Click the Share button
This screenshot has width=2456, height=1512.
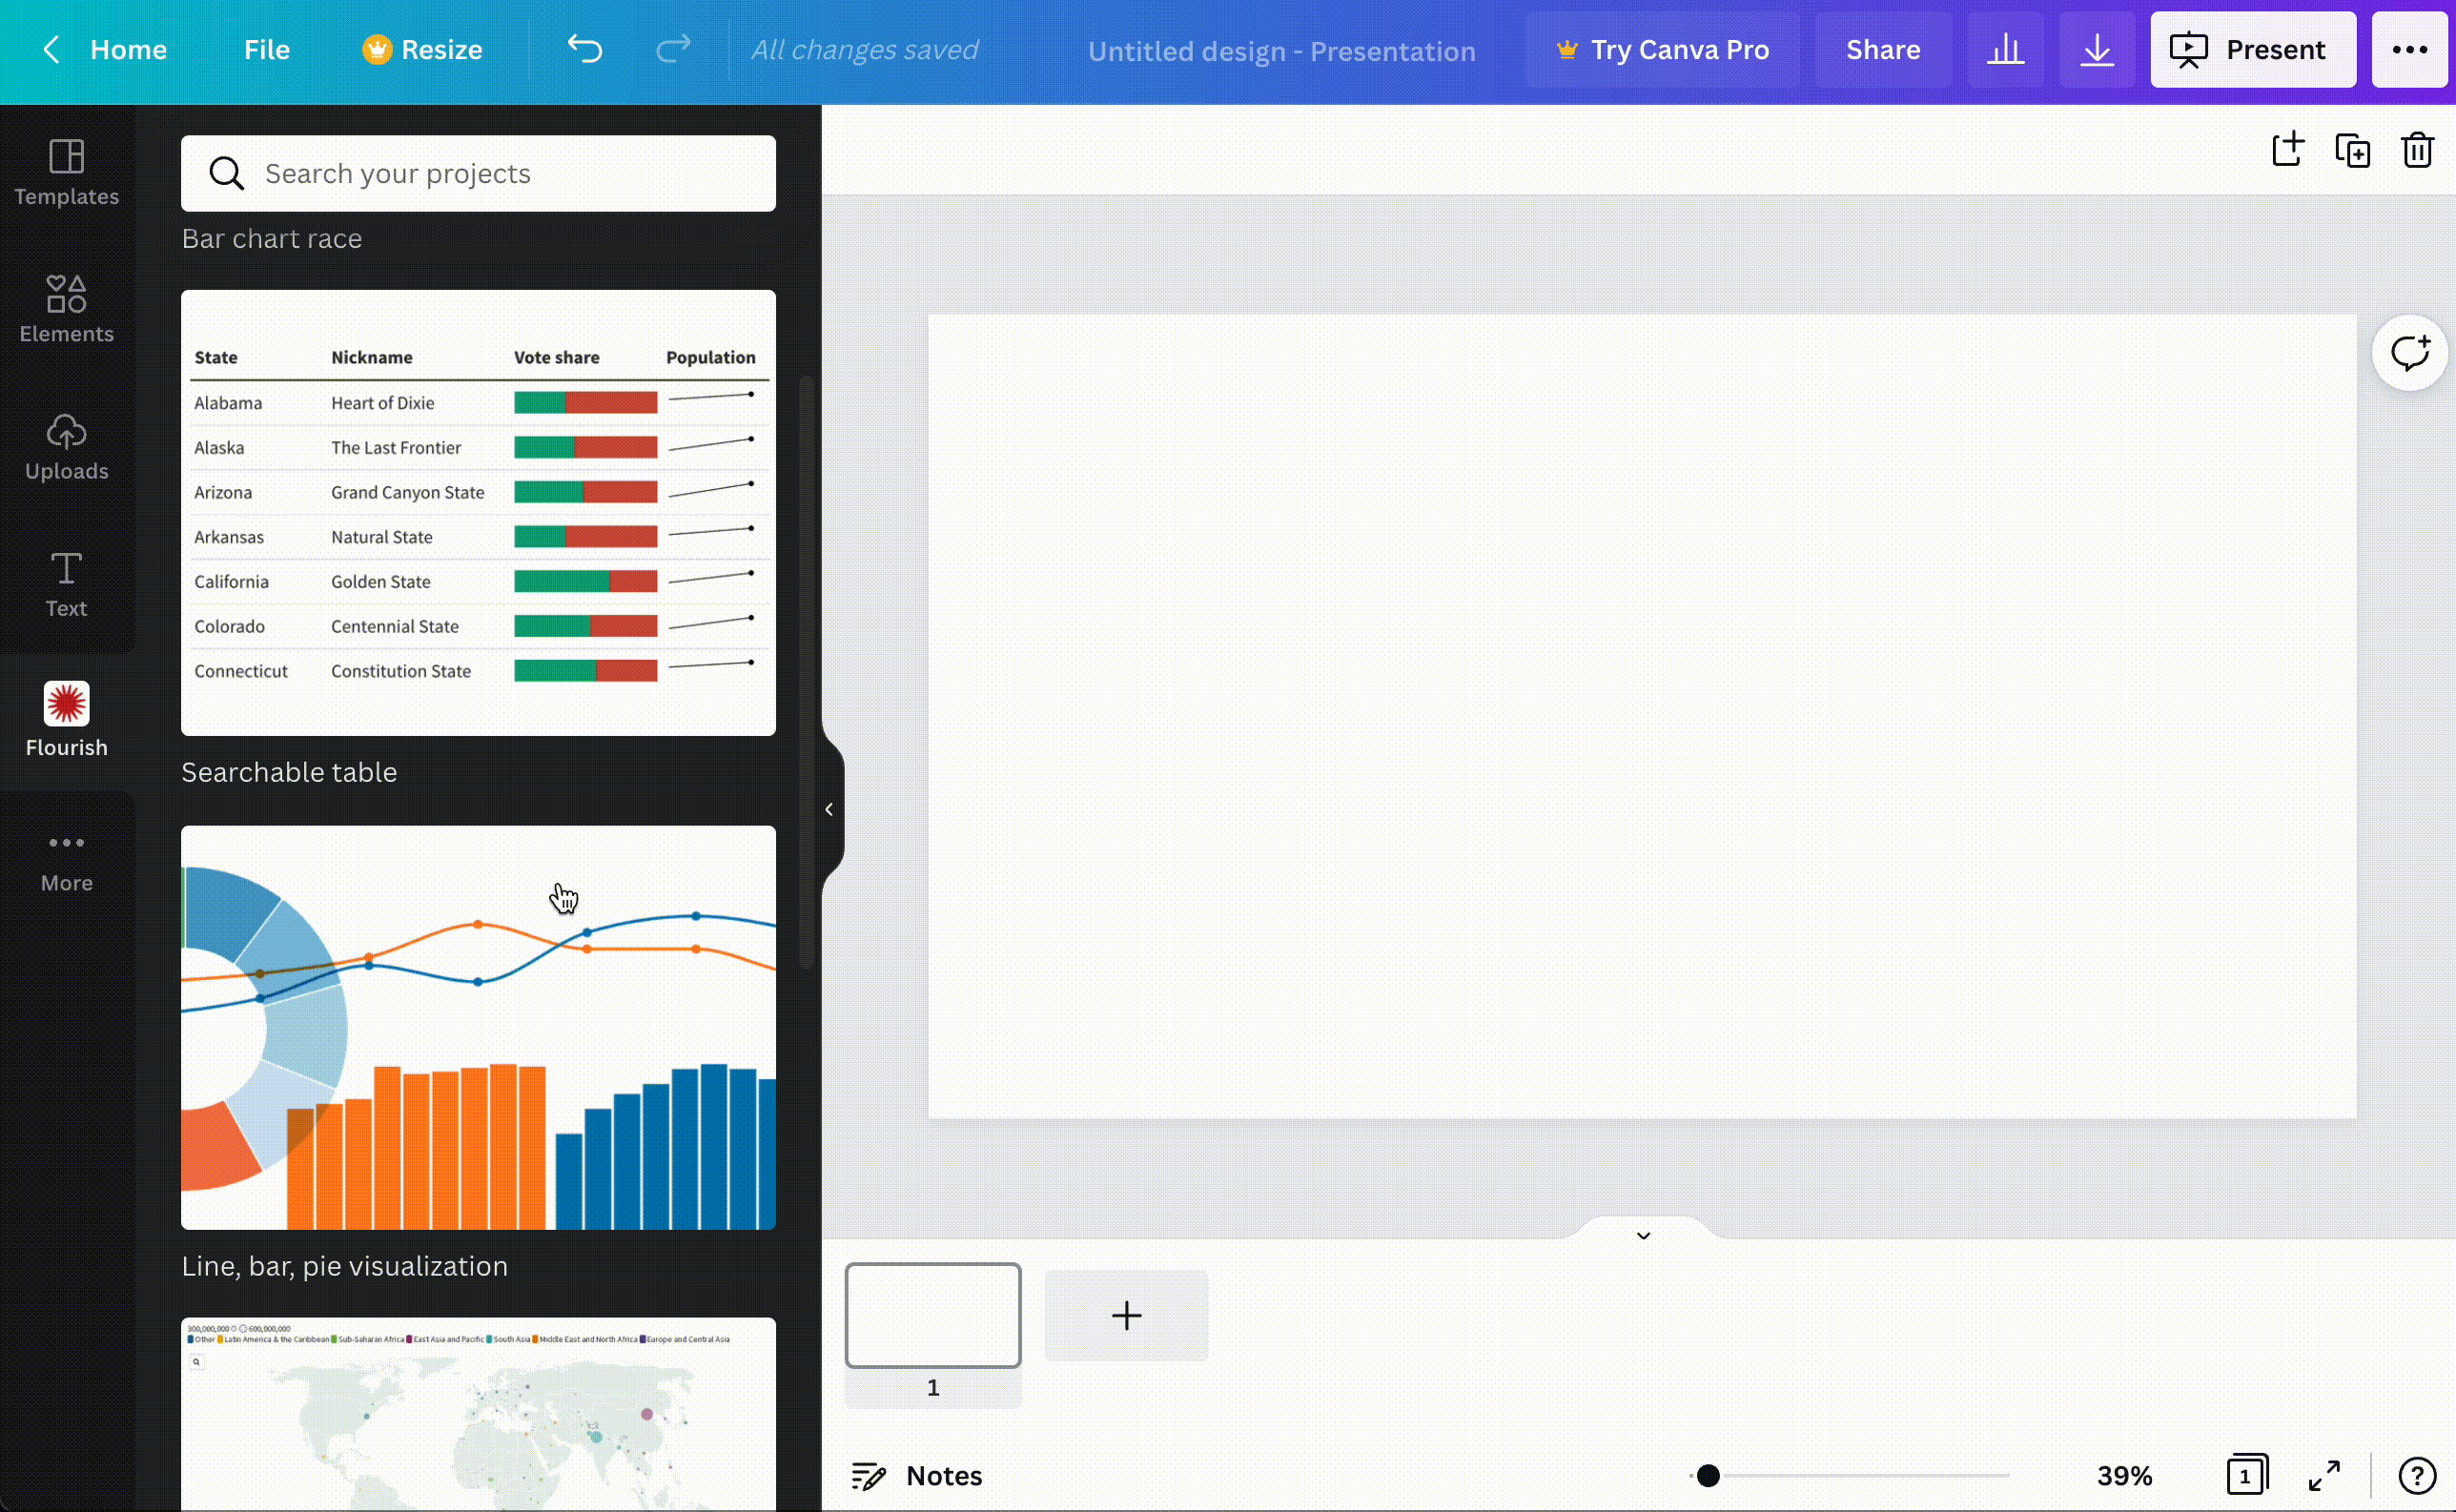coord(1883,49)
